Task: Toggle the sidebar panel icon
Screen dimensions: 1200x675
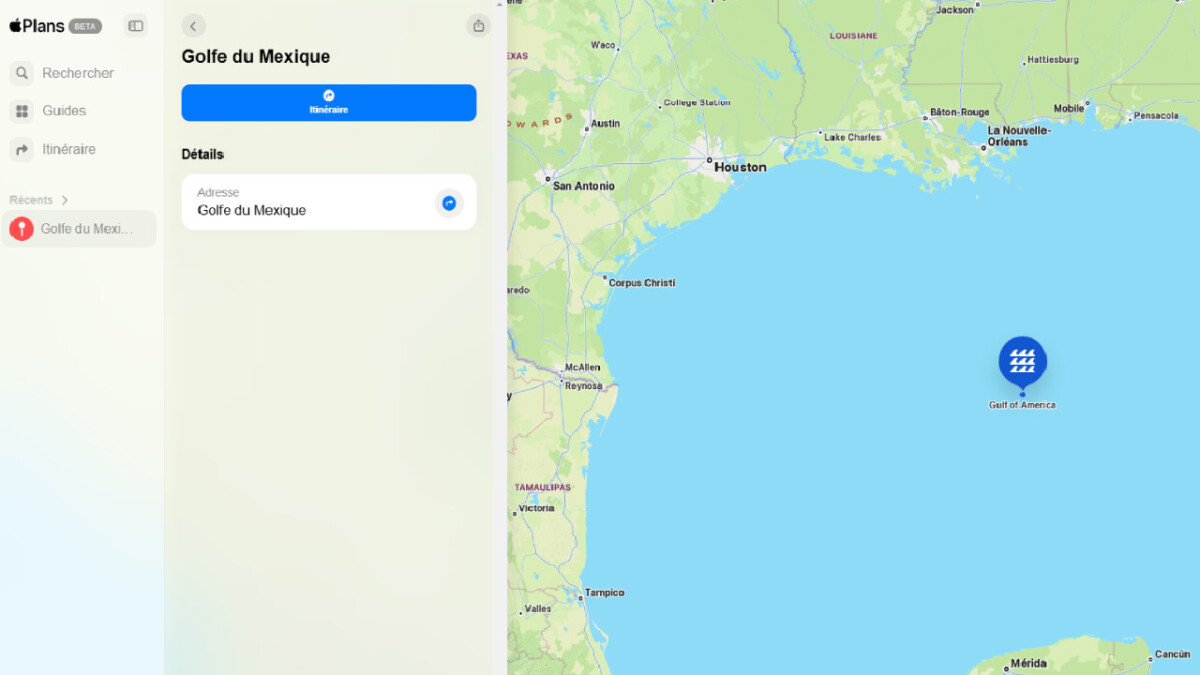Action: [x=136, y=26]
